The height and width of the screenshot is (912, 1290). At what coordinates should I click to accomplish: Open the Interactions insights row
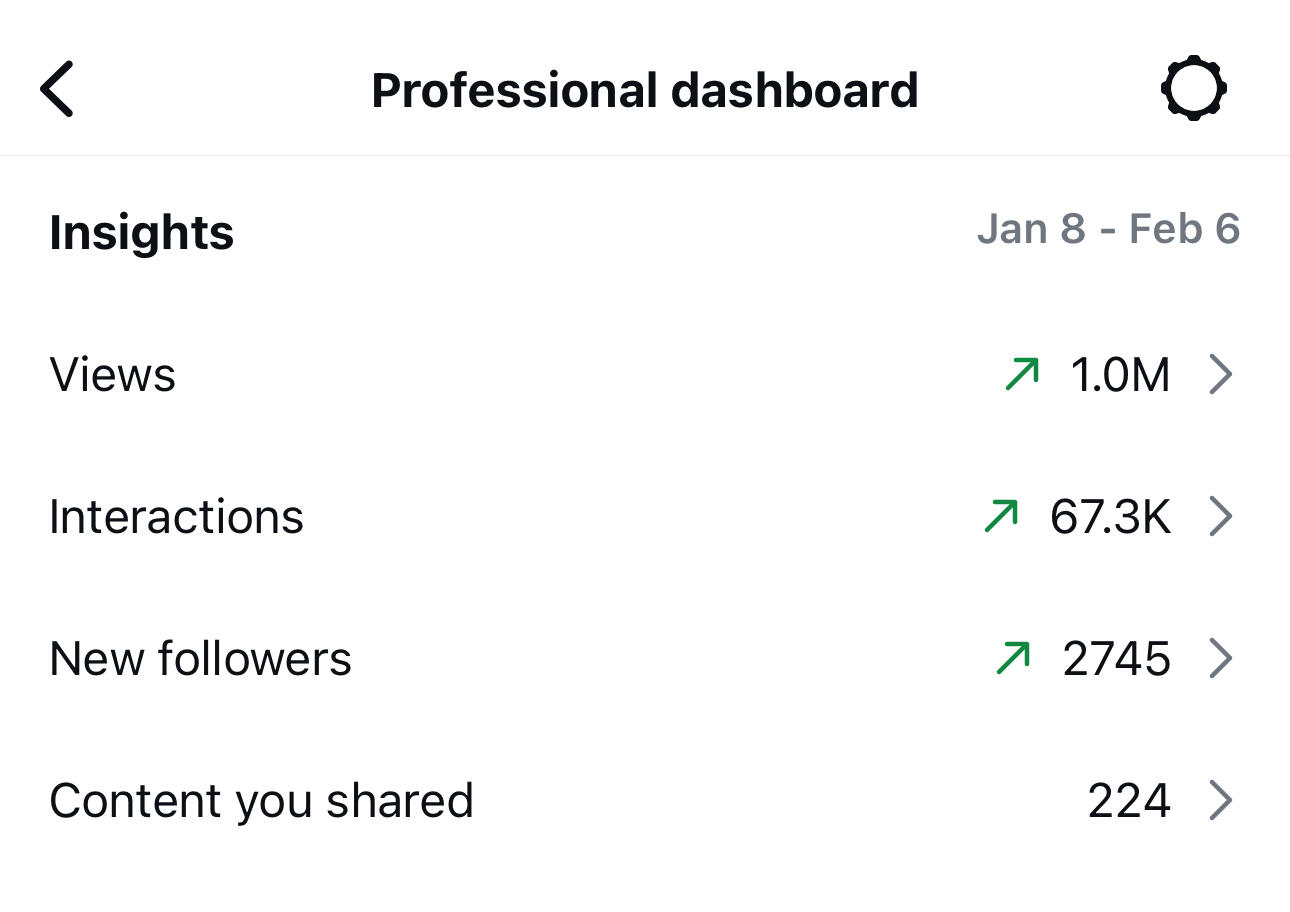[x=176, y=517]
